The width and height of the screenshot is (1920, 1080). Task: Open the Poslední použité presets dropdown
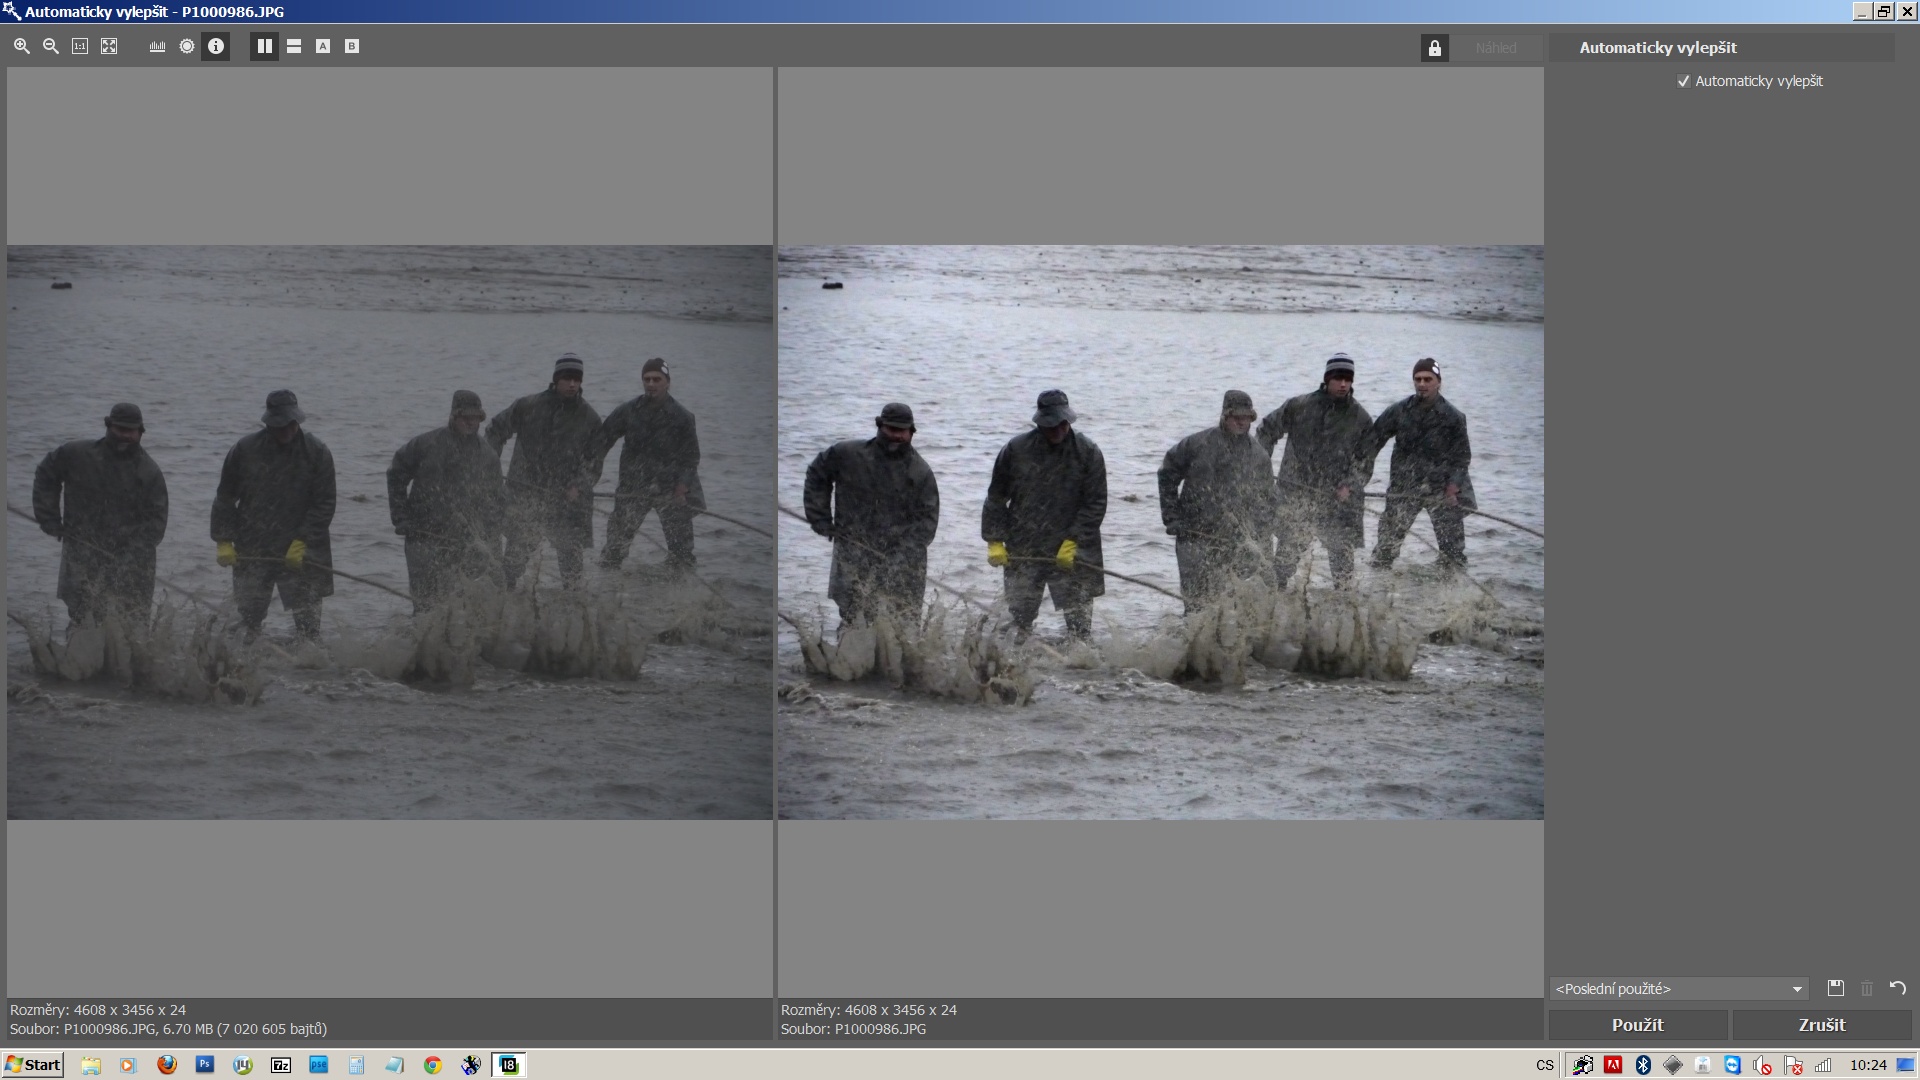pos(1680,989)
